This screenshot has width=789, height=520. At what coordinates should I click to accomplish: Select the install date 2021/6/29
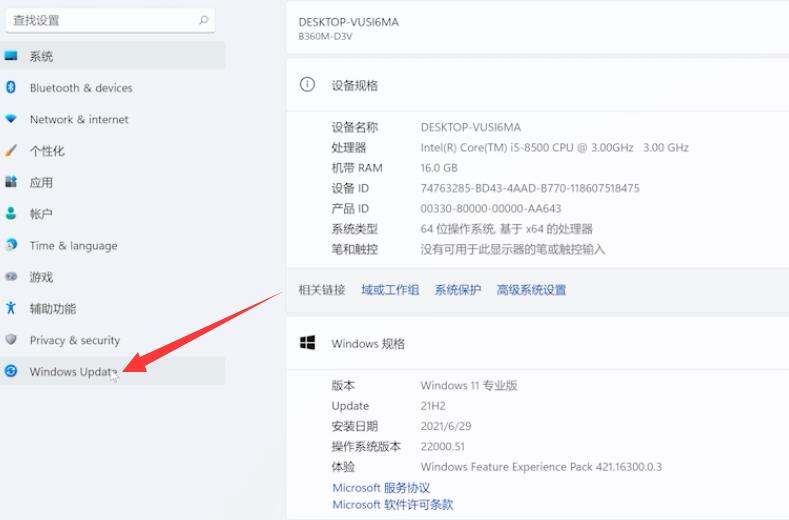(446, 426)
